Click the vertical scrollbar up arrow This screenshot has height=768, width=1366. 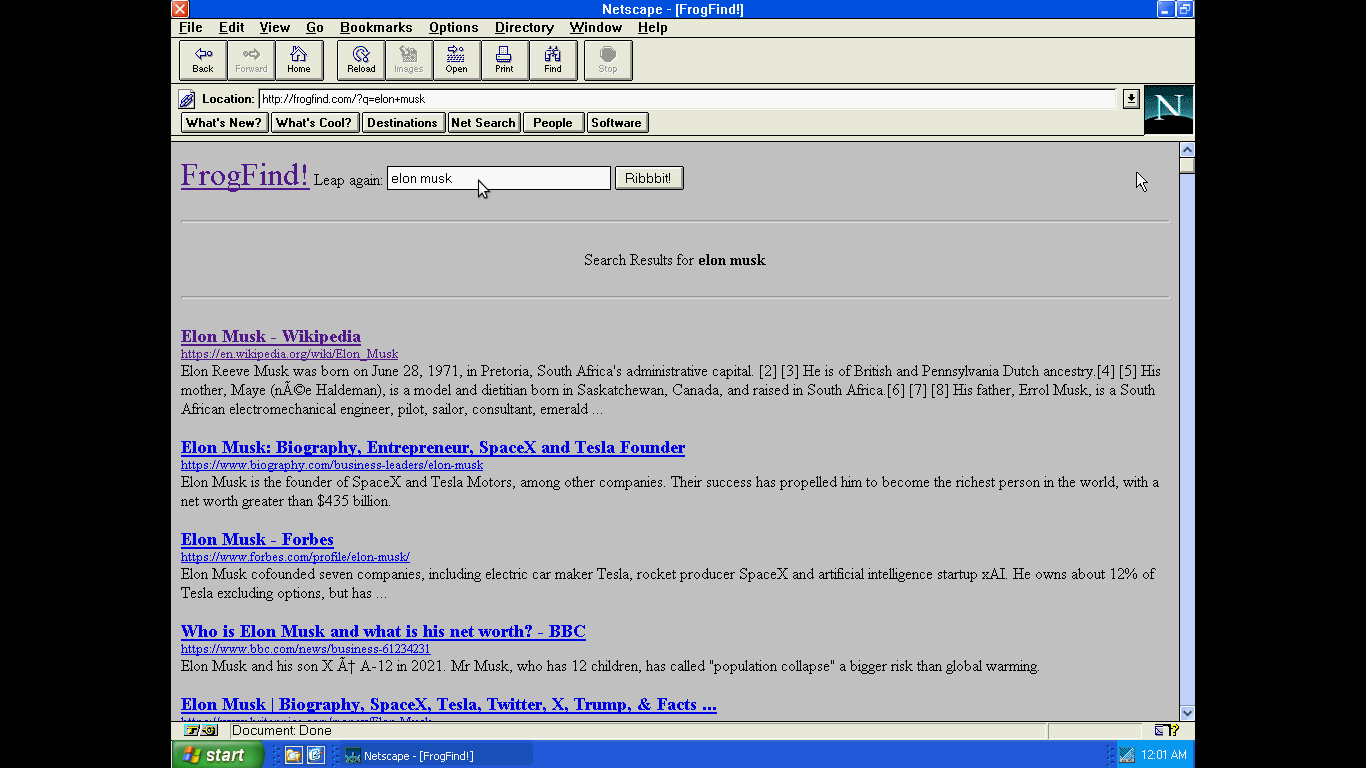pyautogui.click(x=1187, y=150)
